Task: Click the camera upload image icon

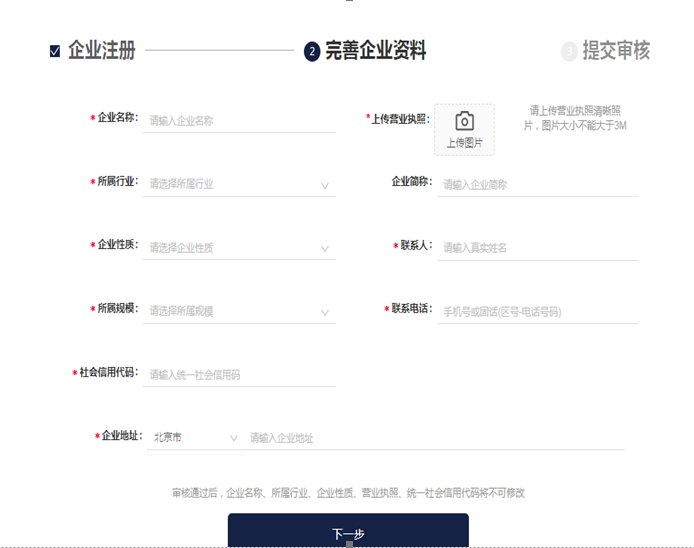Action: (x=464, y=121)
